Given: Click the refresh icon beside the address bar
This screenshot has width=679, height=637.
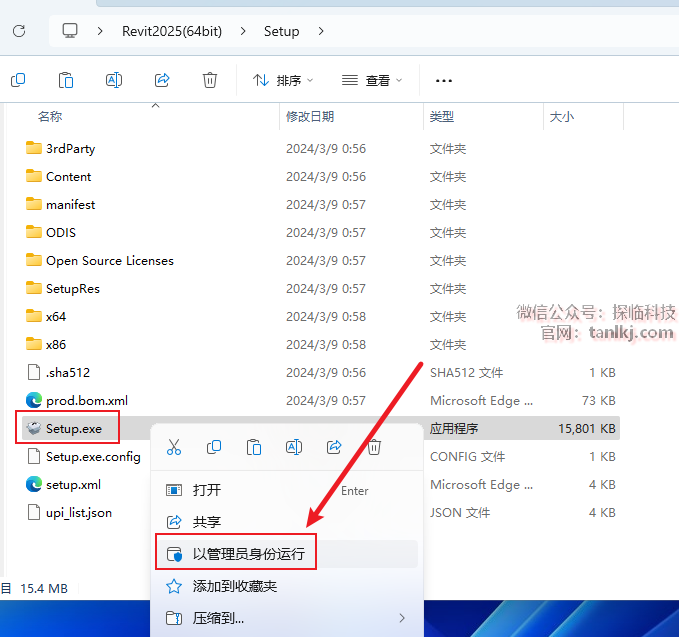Looking at the screenshot, I should point(18,31).
